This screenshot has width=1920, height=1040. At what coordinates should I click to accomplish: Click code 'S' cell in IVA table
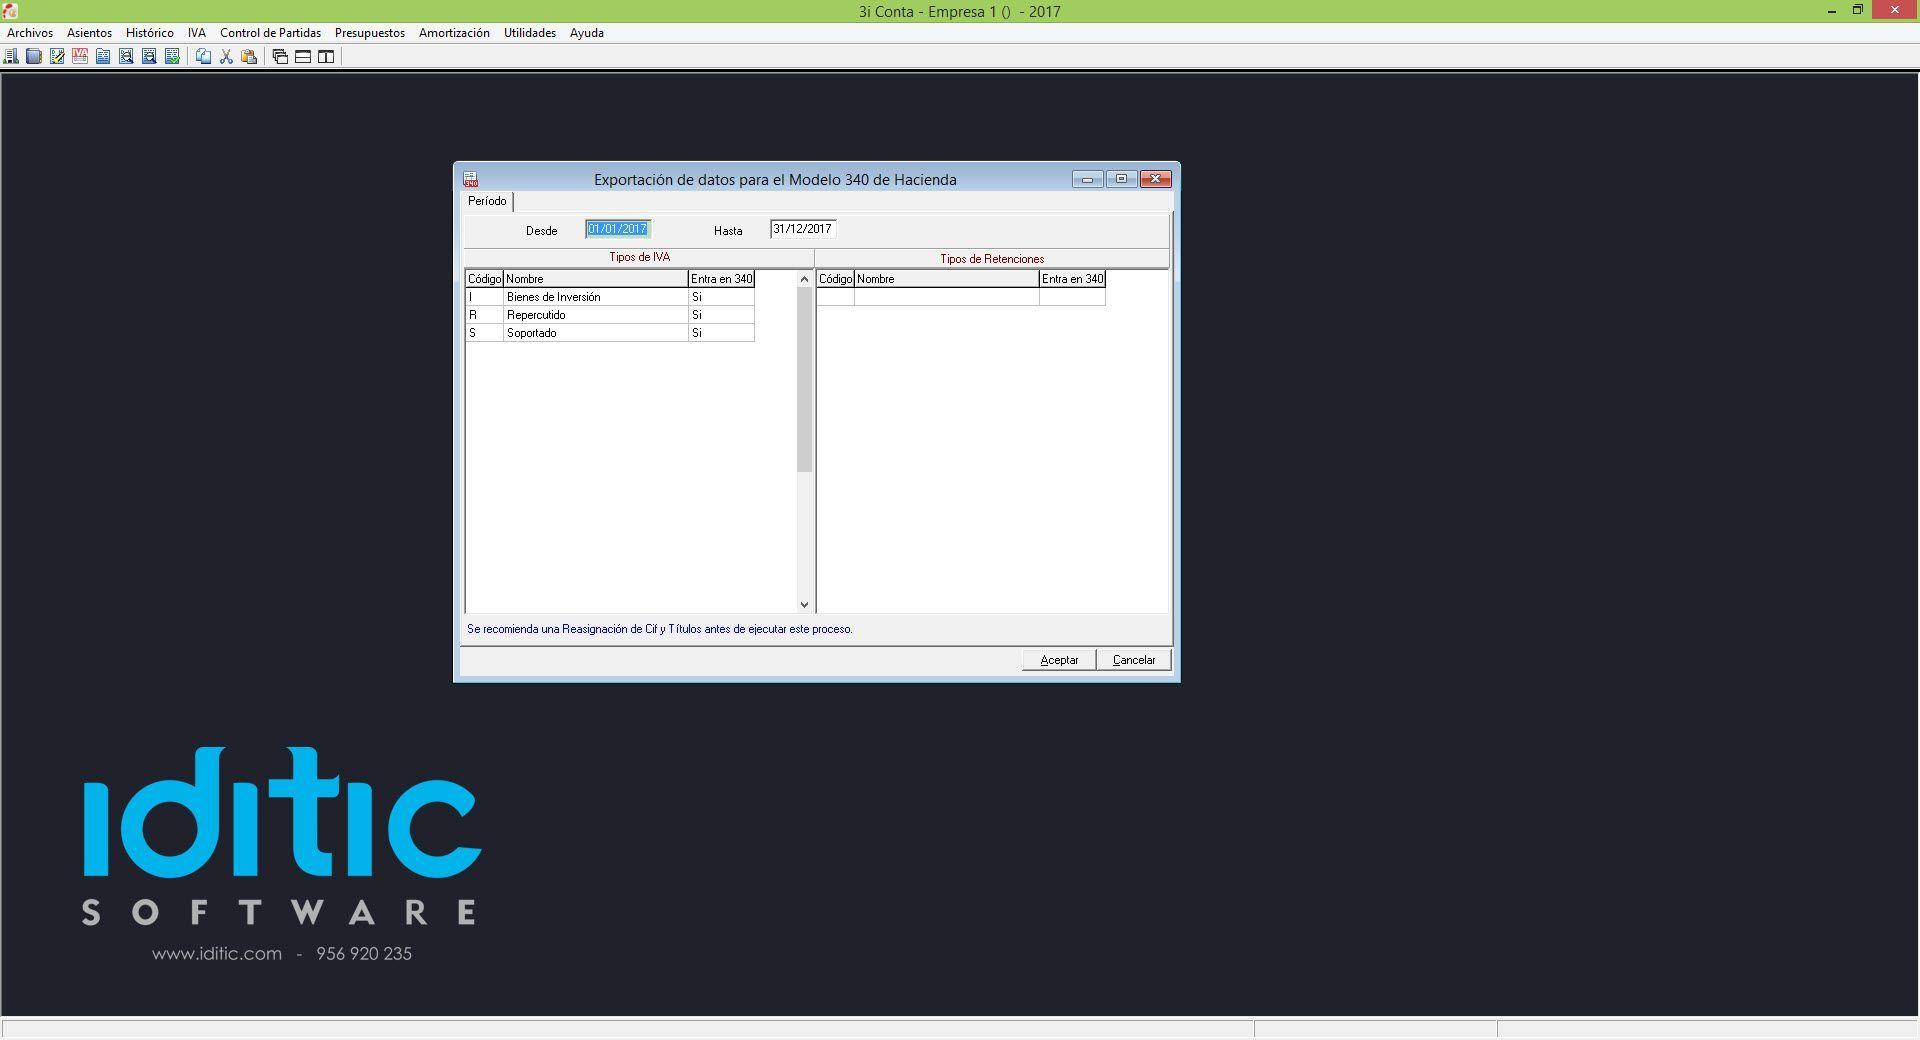tap(485, 333)
